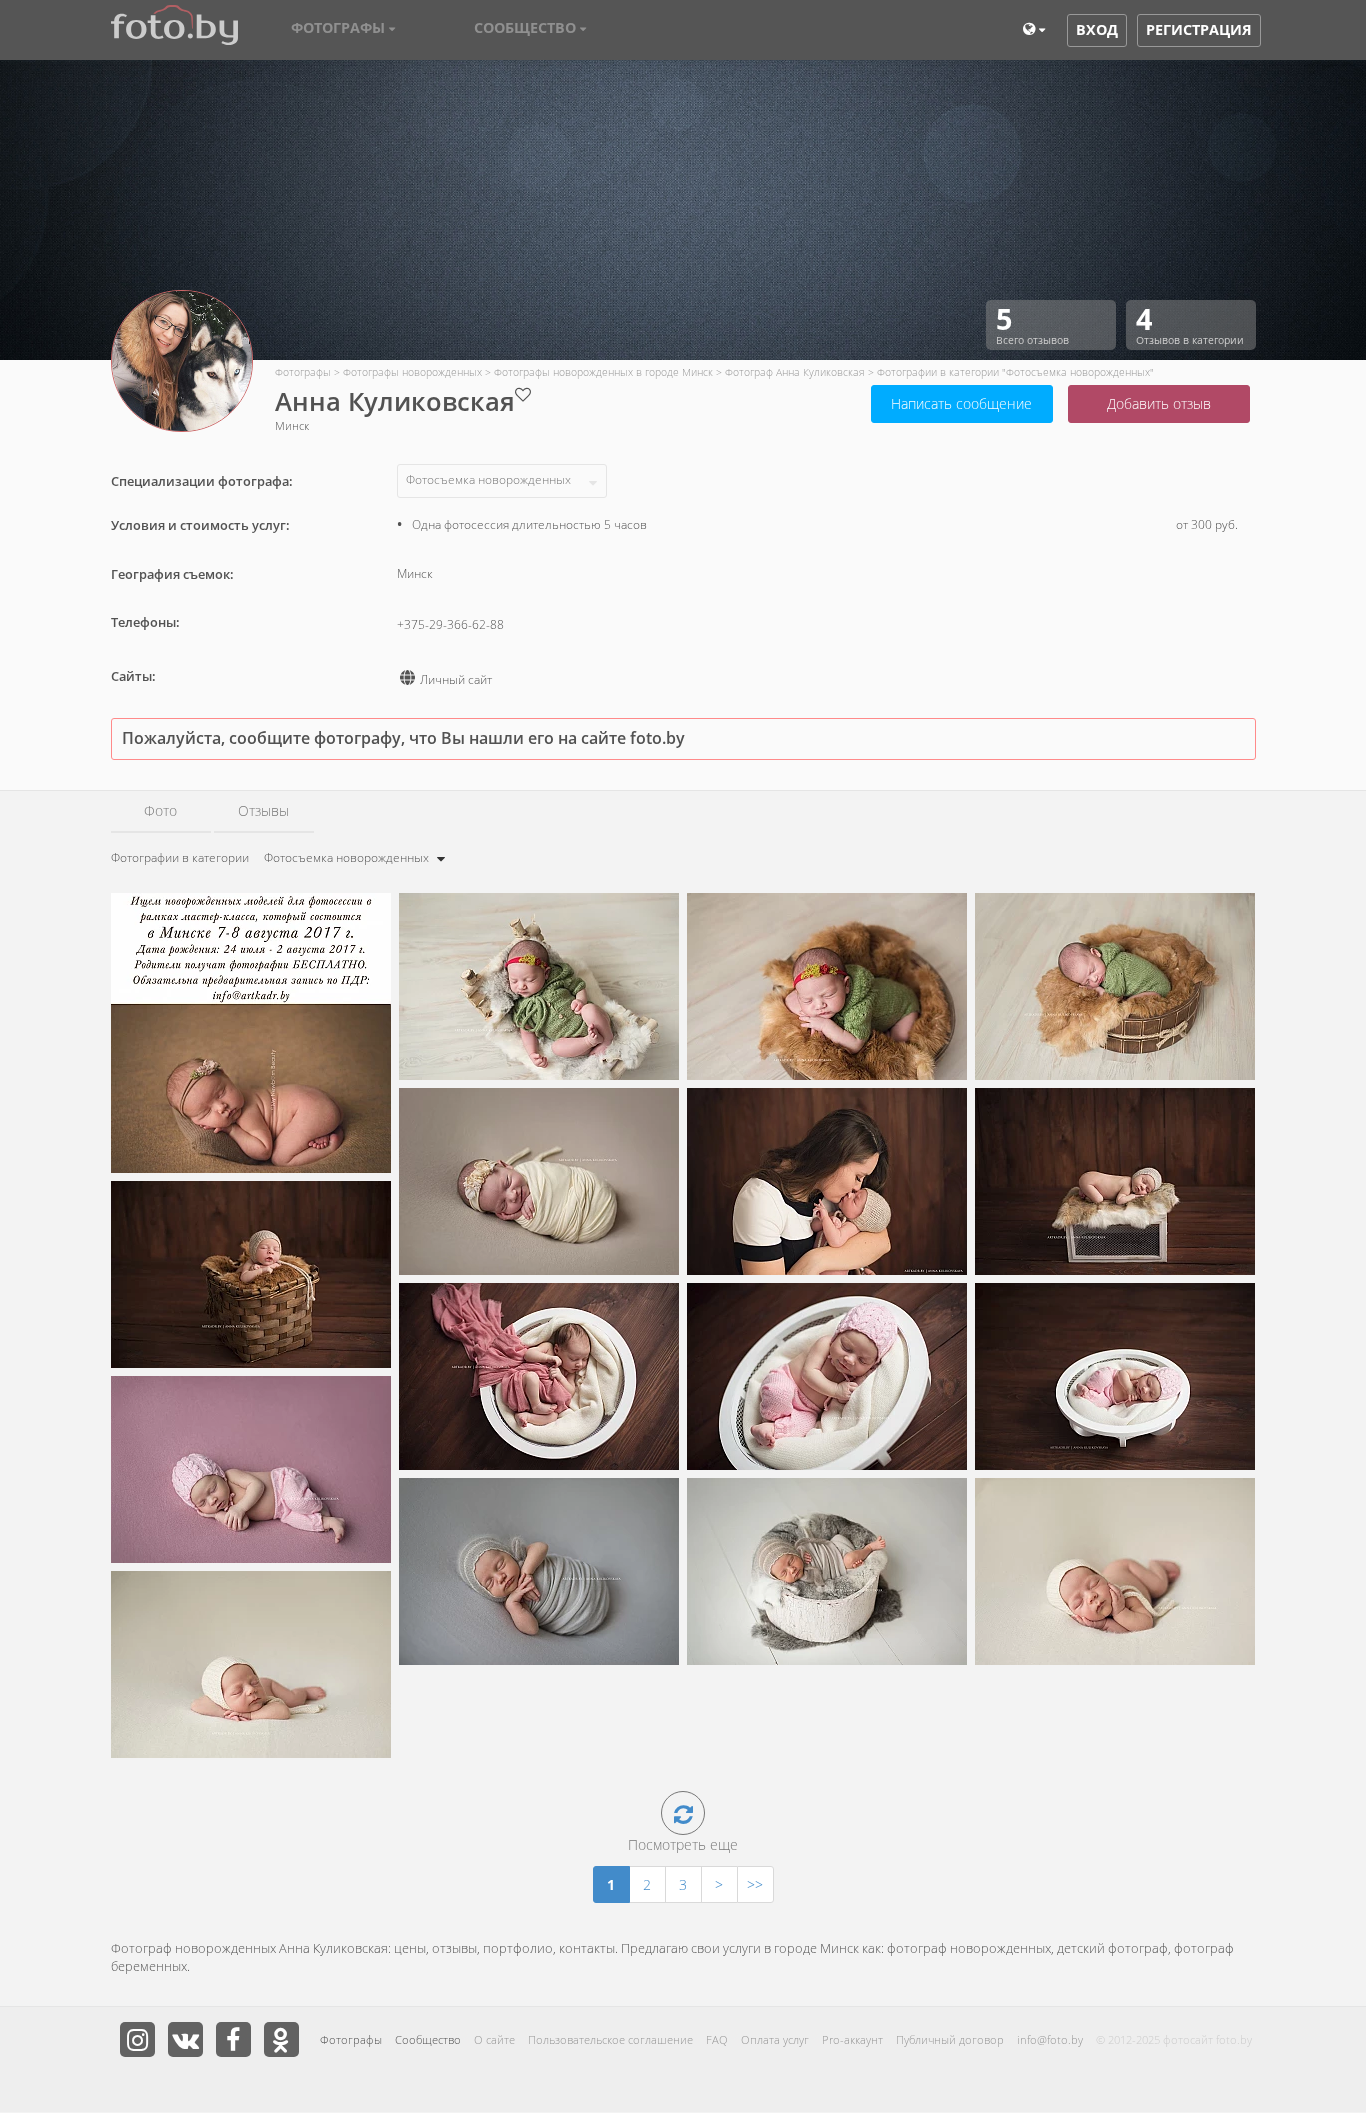1366x2113 pixels.
Task: Open the VK social icon
Action: tap(185, 2039)
